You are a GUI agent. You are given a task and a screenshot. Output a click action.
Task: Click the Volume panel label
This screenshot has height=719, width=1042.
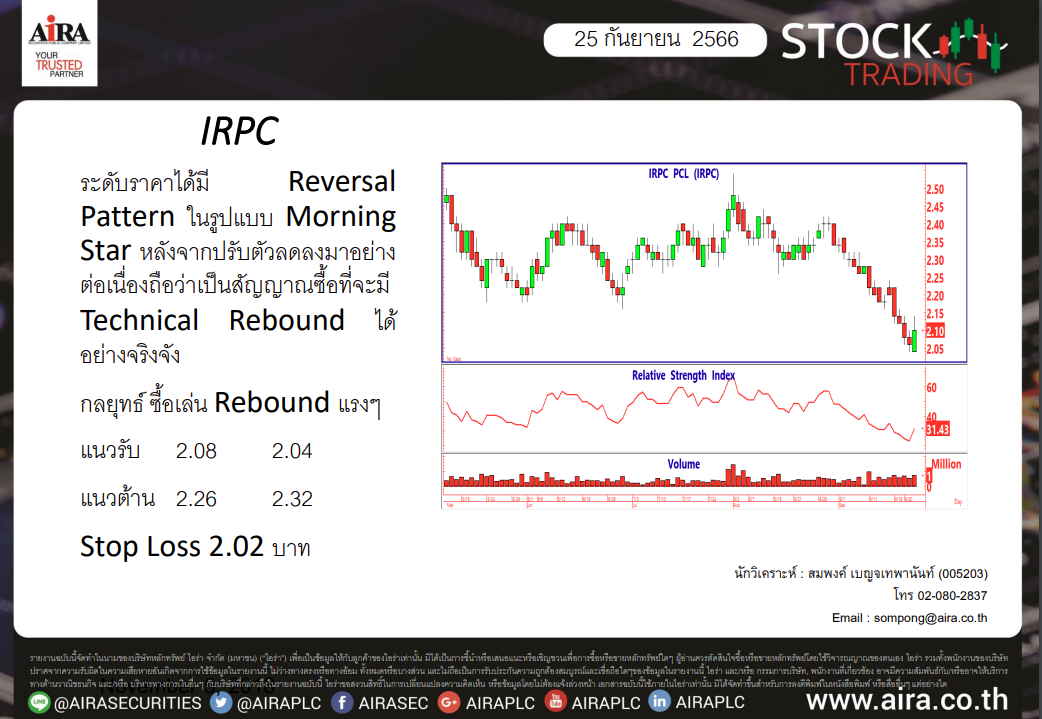click(x=684, y=464)
